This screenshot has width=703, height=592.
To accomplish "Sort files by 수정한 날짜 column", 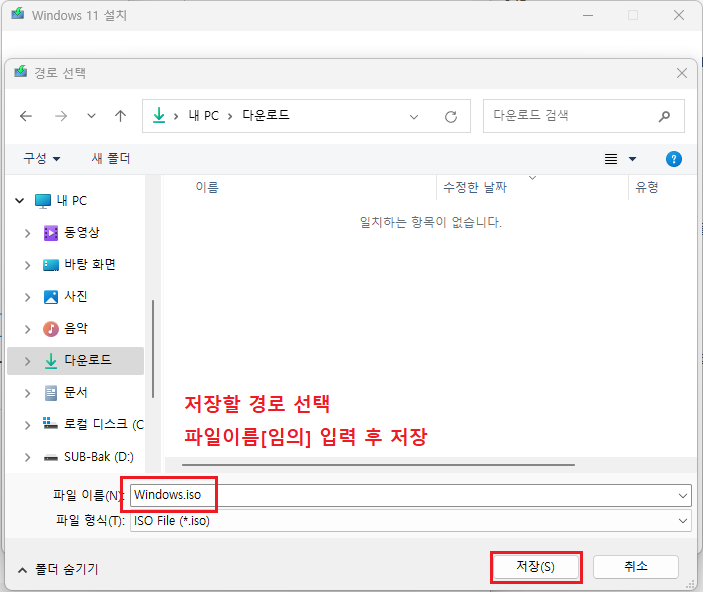I will point(475,187).
